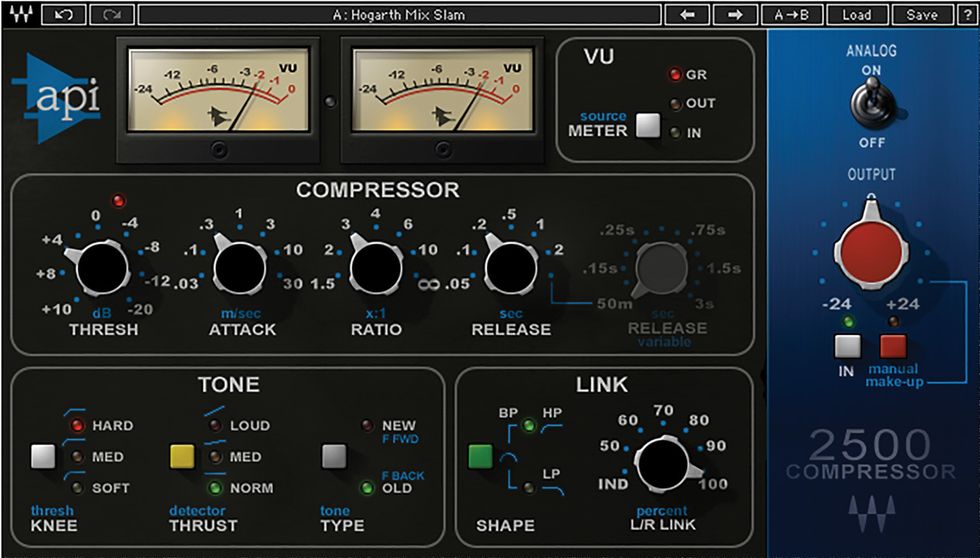Click right VU meter calibration screw
The image size is (980, 558).
[443, 149]
